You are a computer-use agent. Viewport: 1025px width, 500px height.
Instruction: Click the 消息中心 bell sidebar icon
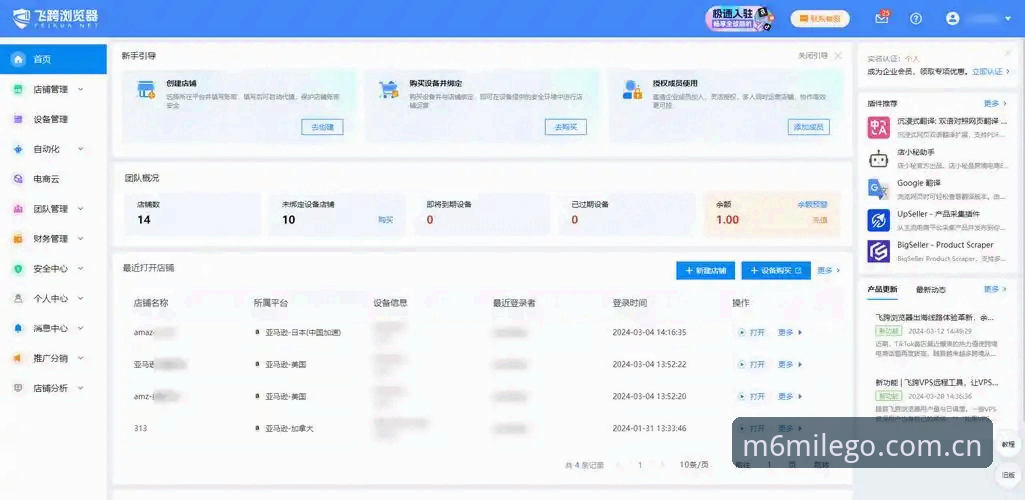point(19,328)
